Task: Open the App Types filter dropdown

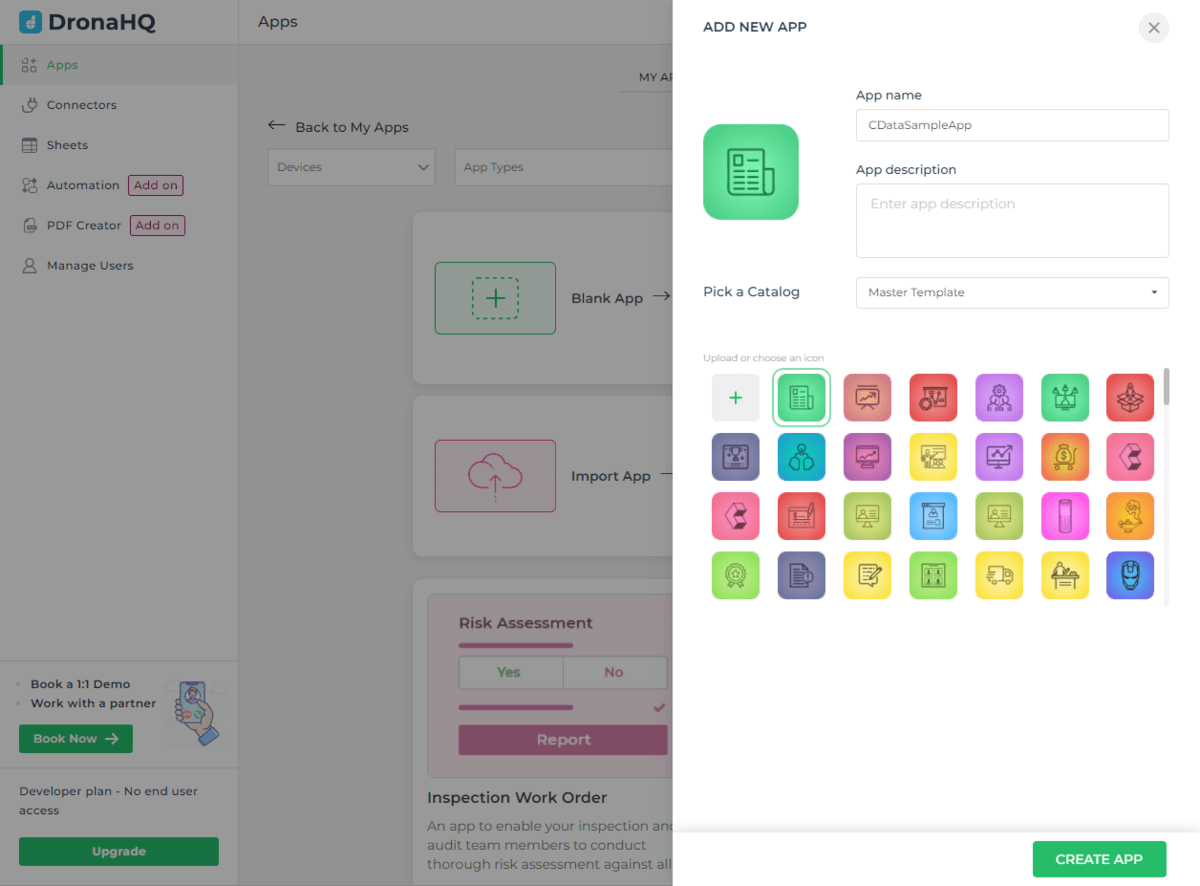Action: pyautogui.click(x=563, y=167)
